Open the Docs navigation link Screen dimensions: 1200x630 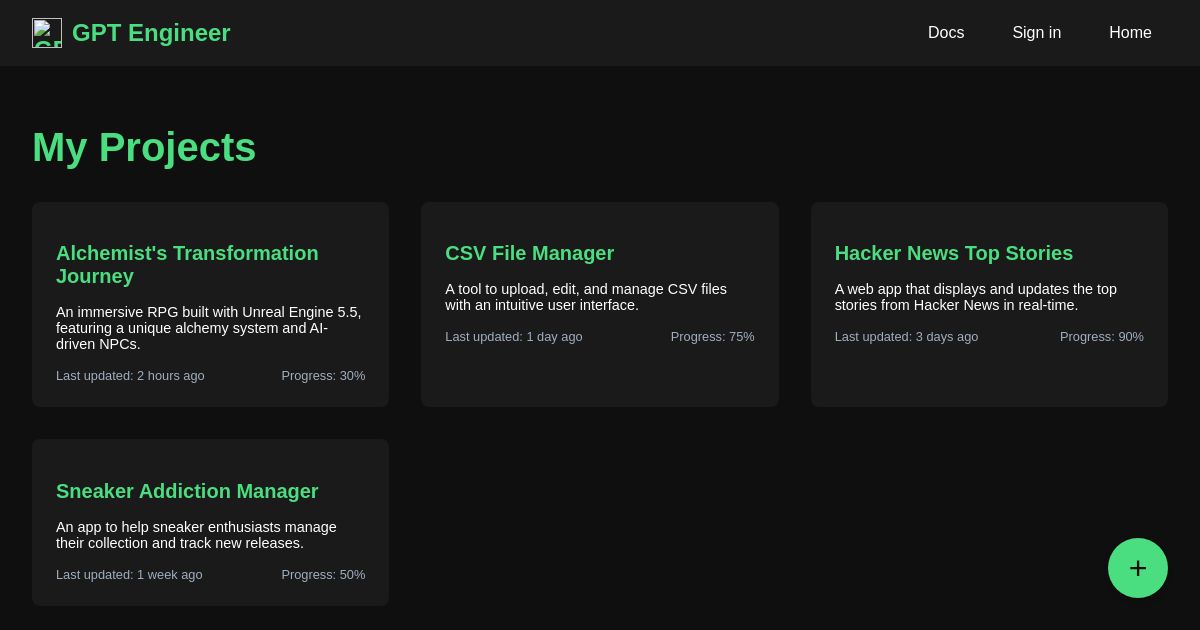945,33
